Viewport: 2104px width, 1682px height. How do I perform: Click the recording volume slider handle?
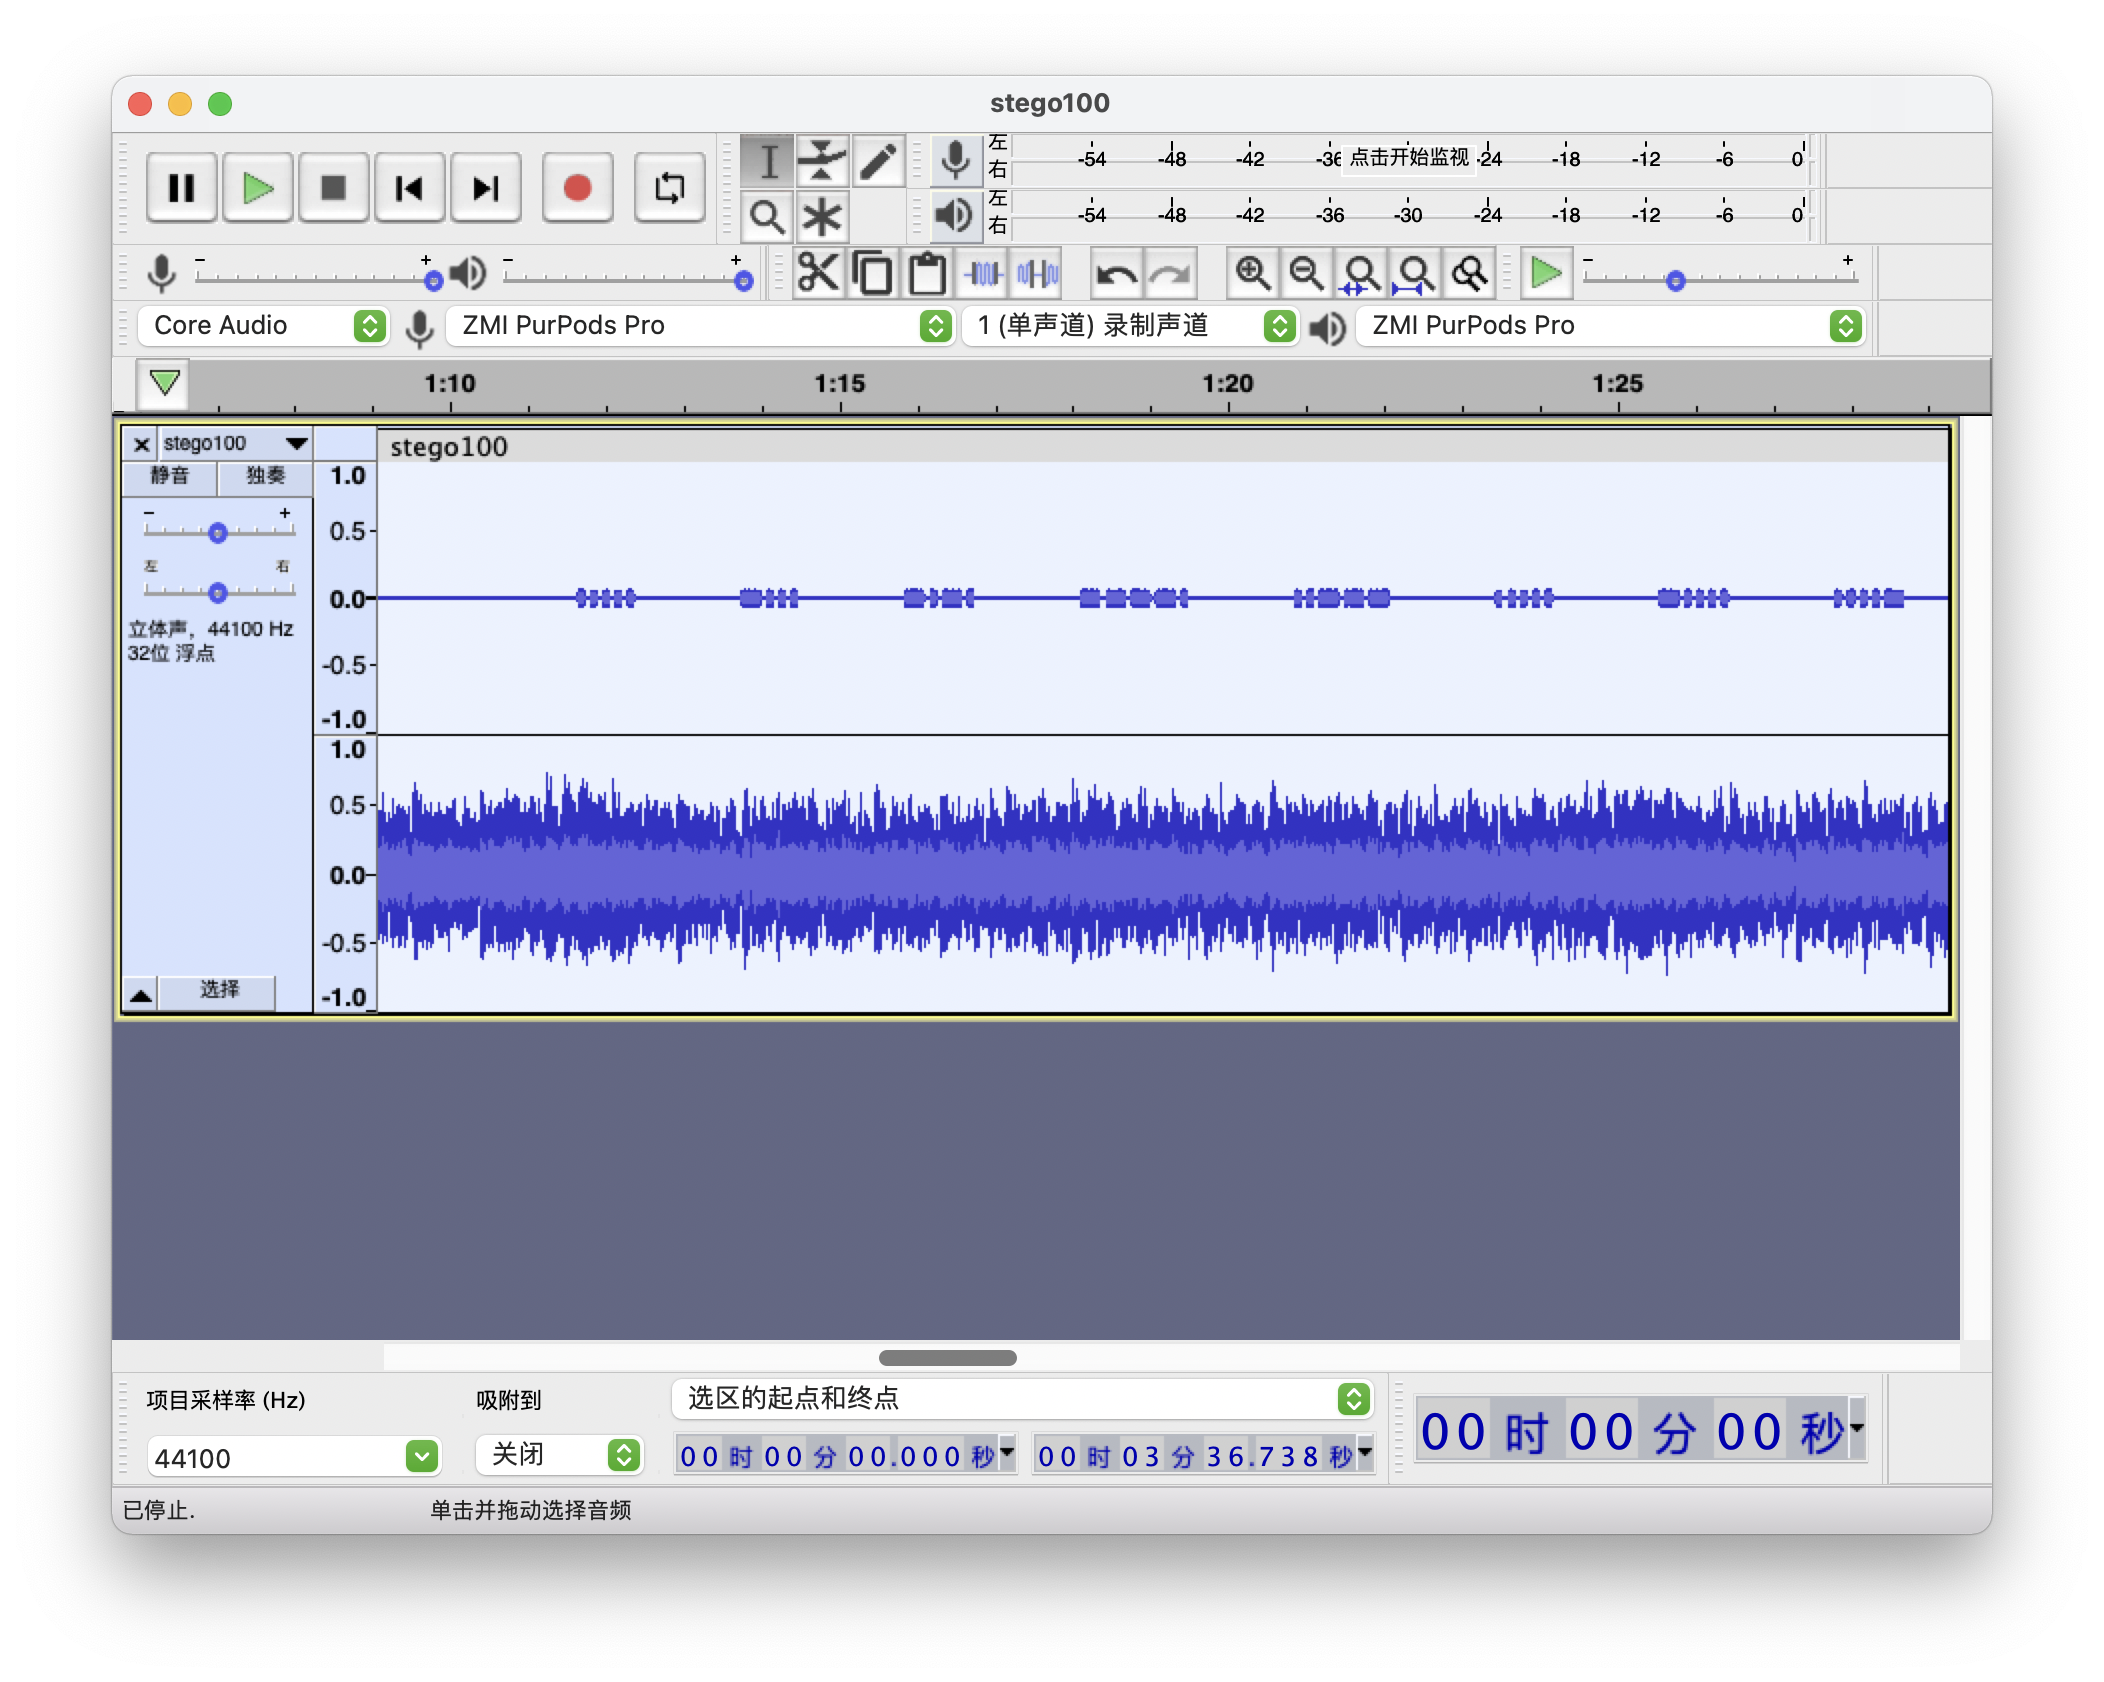pos(433,281)
